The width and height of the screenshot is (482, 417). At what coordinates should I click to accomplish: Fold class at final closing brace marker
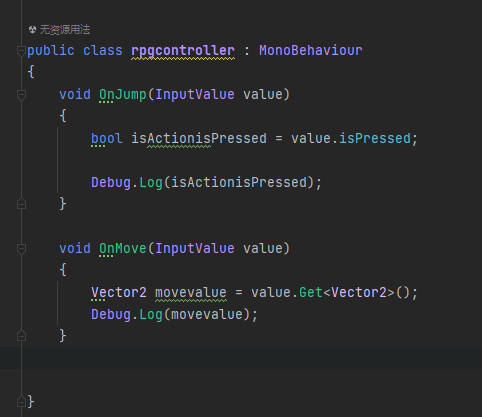pos(21,401)
